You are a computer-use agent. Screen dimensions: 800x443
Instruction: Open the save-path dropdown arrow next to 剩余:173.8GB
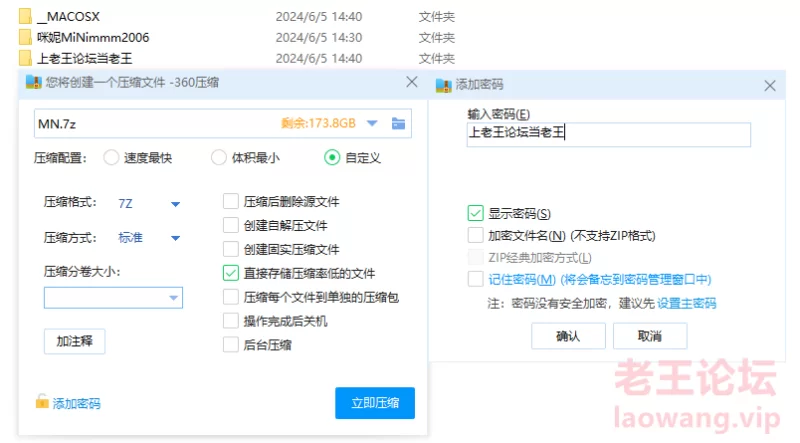(x=372, y=124)
